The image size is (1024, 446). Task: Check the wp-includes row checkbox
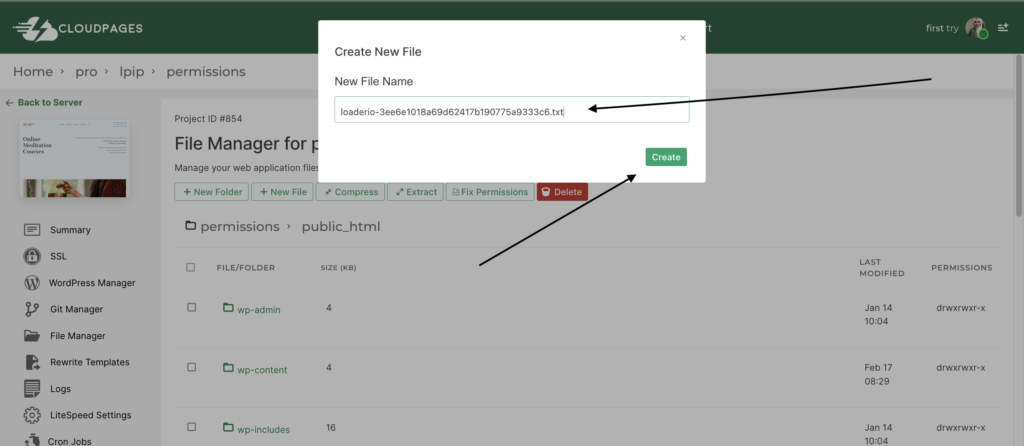click(x=191, y=426)
